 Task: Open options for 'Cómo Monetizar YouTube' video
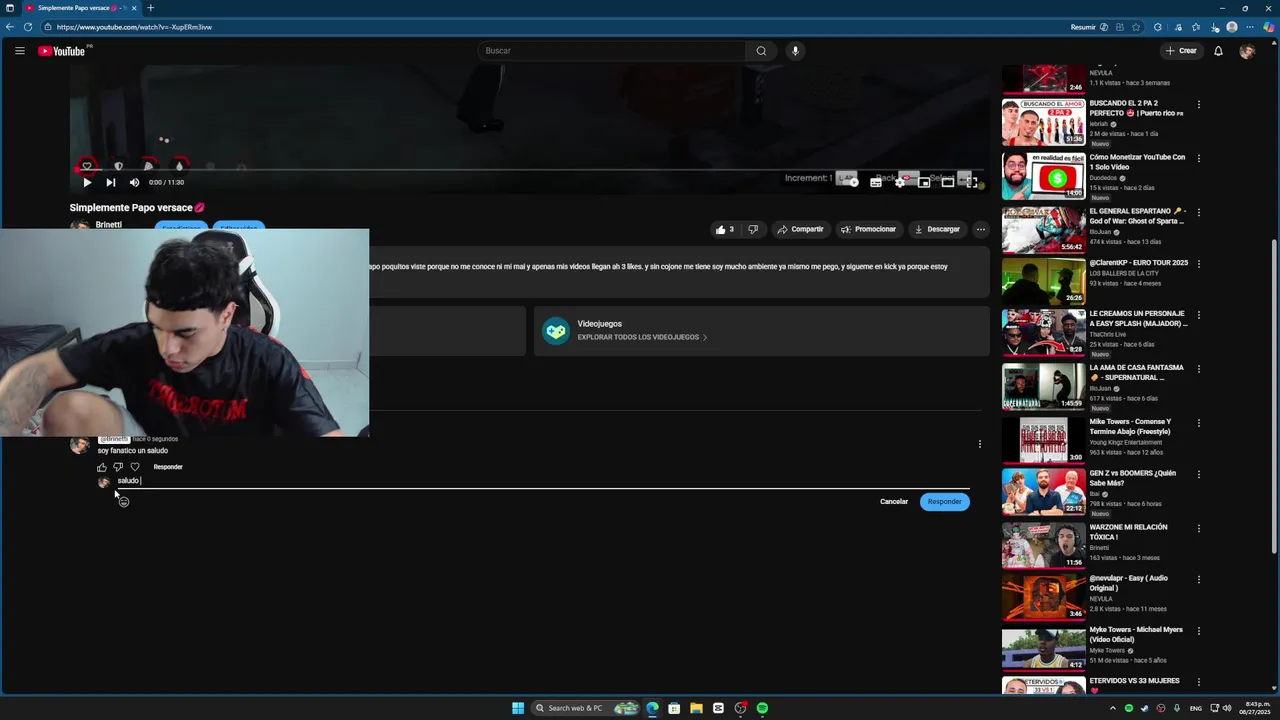coord(1199,158)
